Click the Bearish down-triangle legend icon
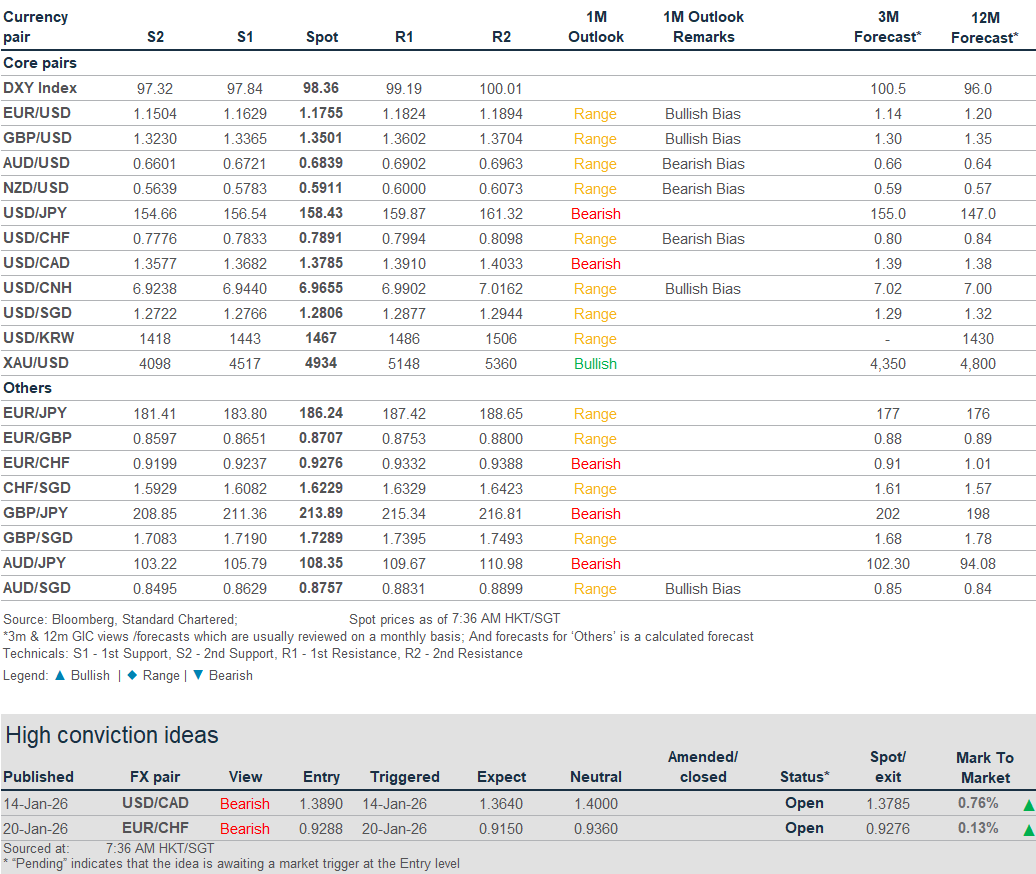 (x=198, y=675)
